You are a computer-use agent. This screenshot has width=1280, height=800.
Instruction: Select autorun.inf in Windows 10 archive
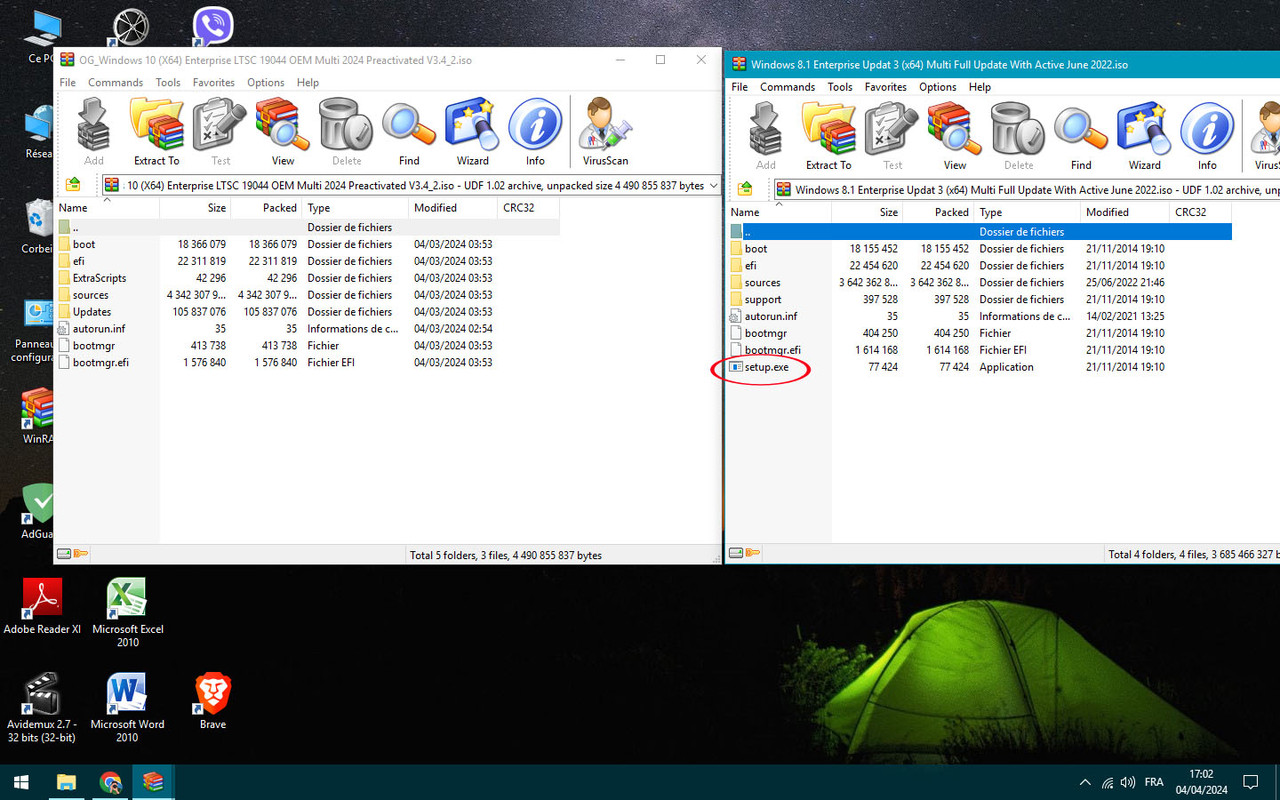[x=98, y=329]
